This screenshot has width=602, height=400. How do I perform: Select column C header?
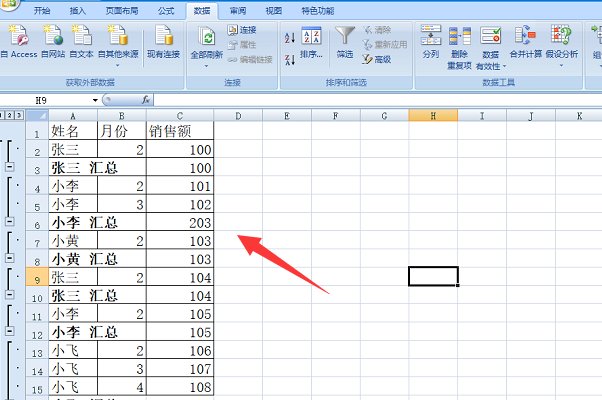point(180,115)
